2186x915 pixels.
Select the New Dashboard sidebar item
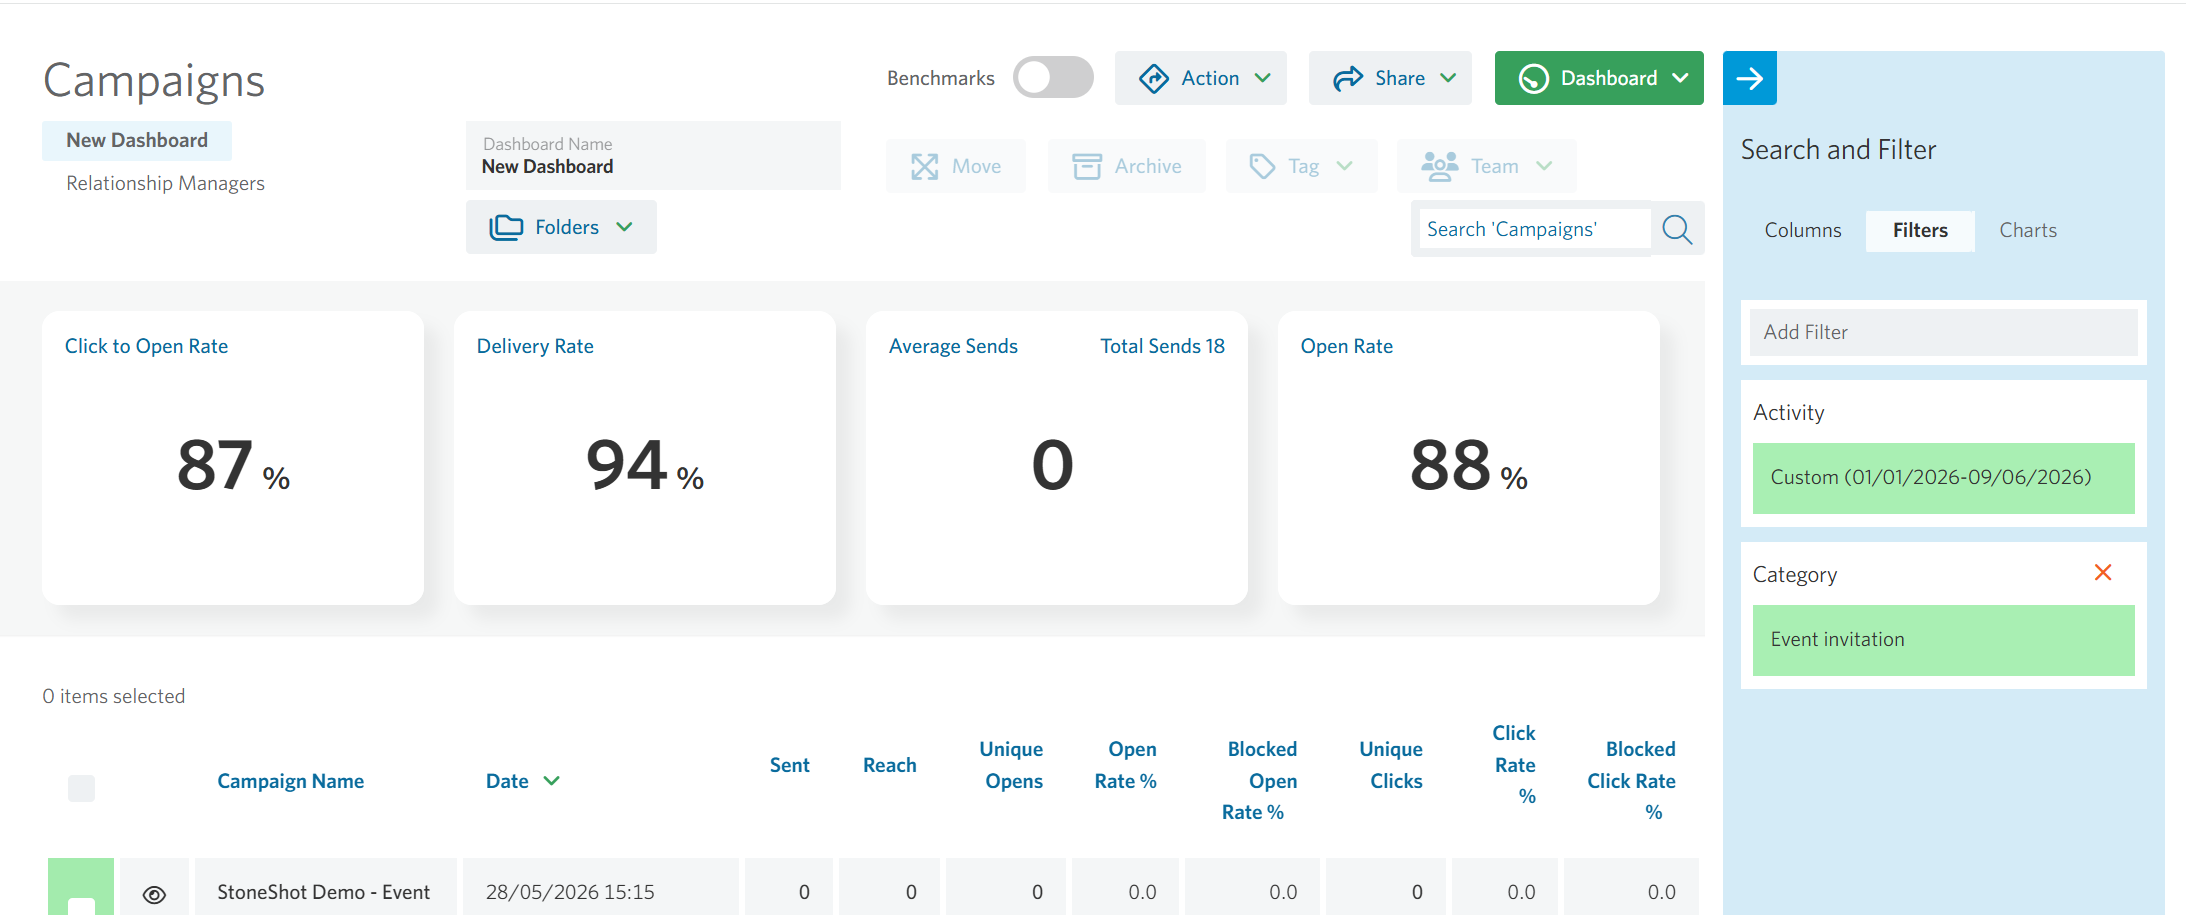click(137, 141)
